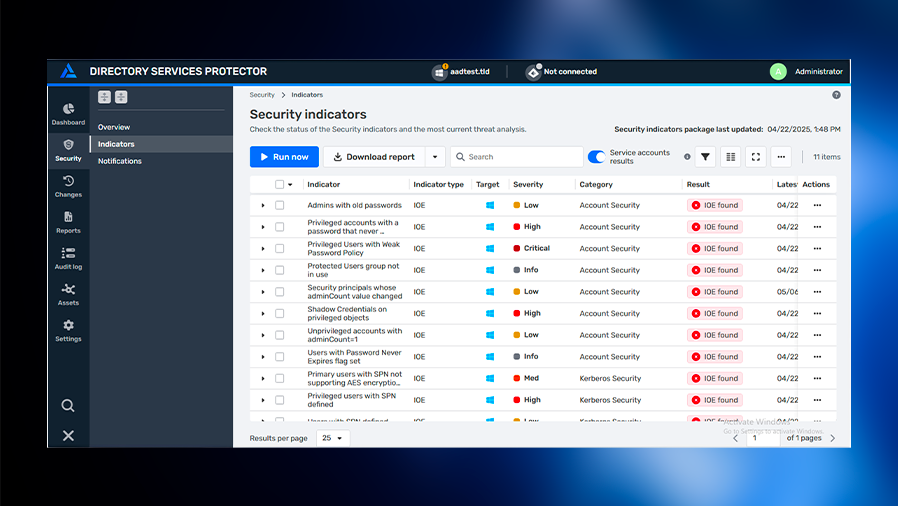The height and width of the screenshot is (506, 898).
Task: Open the Download report dropdown arrow
Action: pyautogui.click(x=434, y=157)
